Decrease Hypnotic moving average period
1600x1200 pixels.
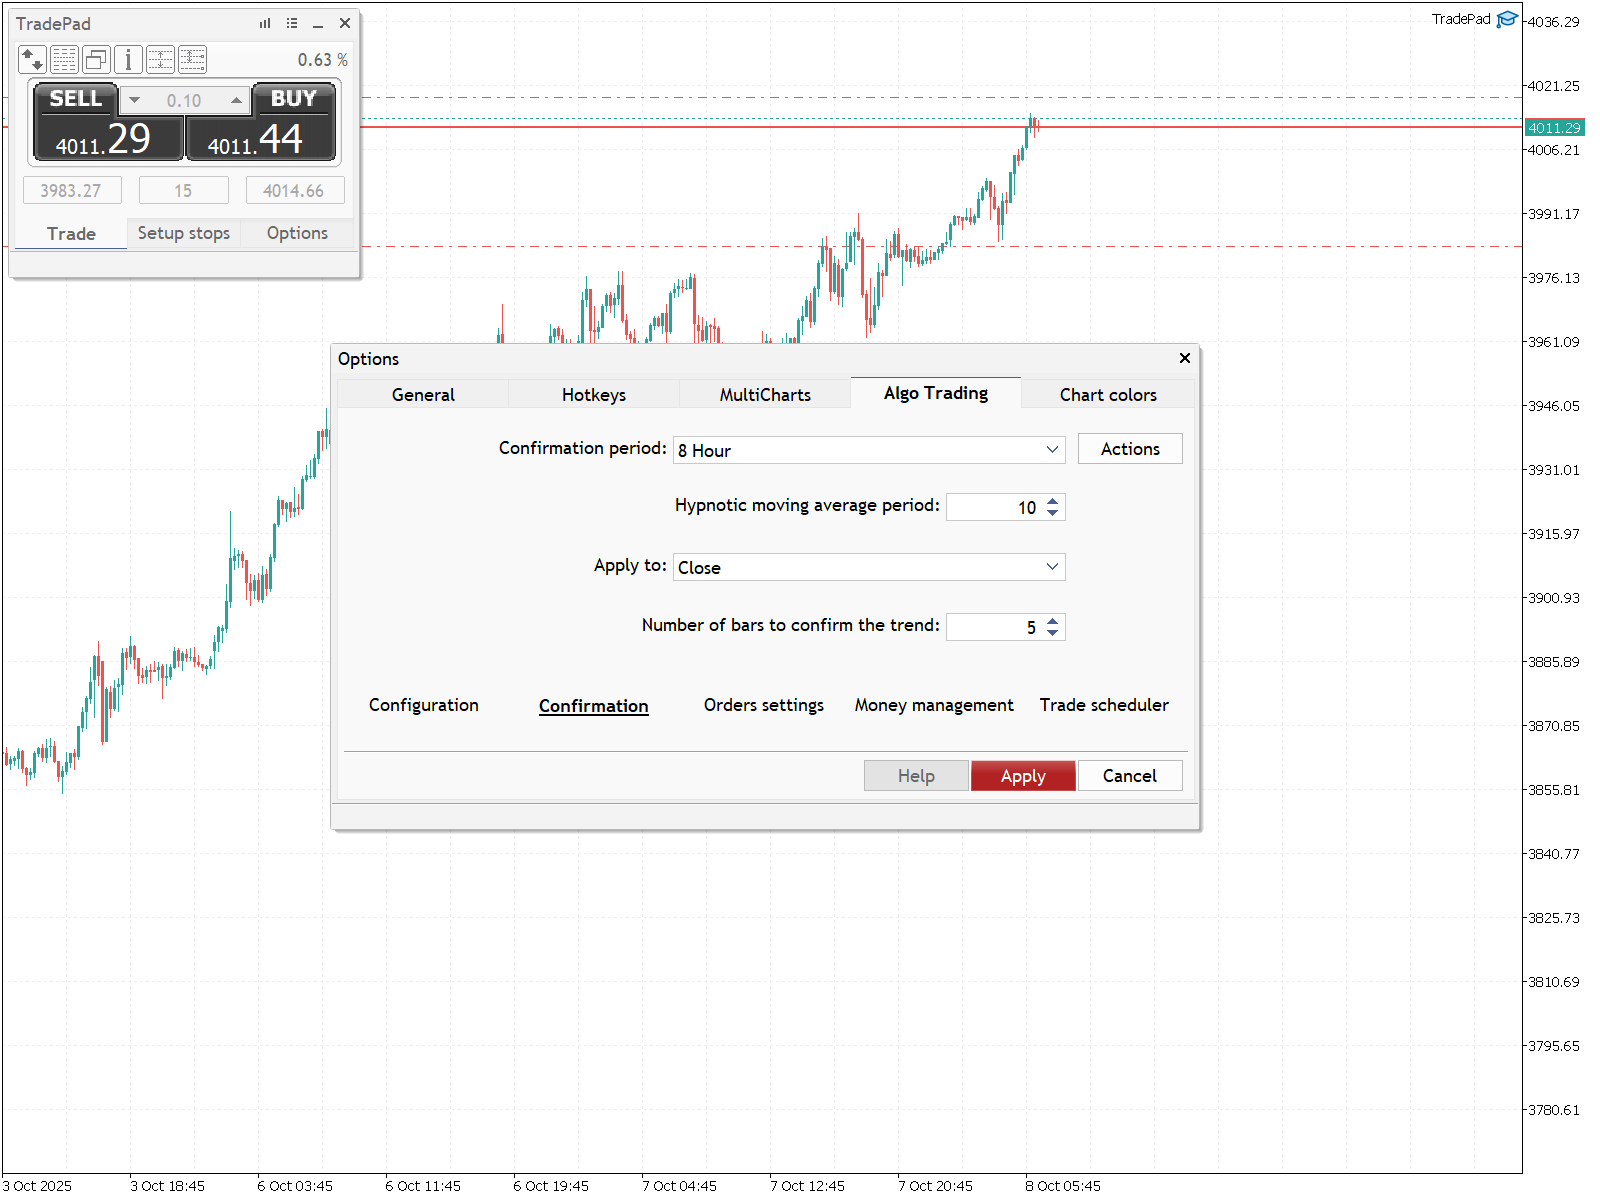[1053, 513]
